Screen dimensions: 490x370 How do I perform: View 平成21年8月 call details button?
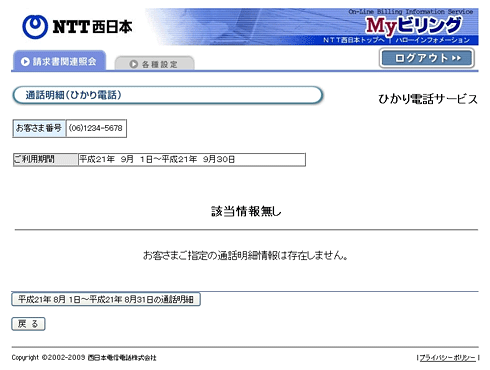(106, 299)
